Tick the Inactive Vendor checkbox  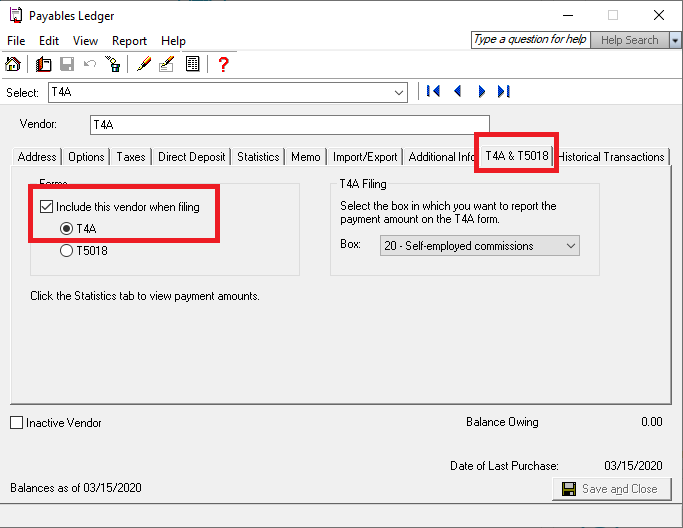(x=17, y=423)
